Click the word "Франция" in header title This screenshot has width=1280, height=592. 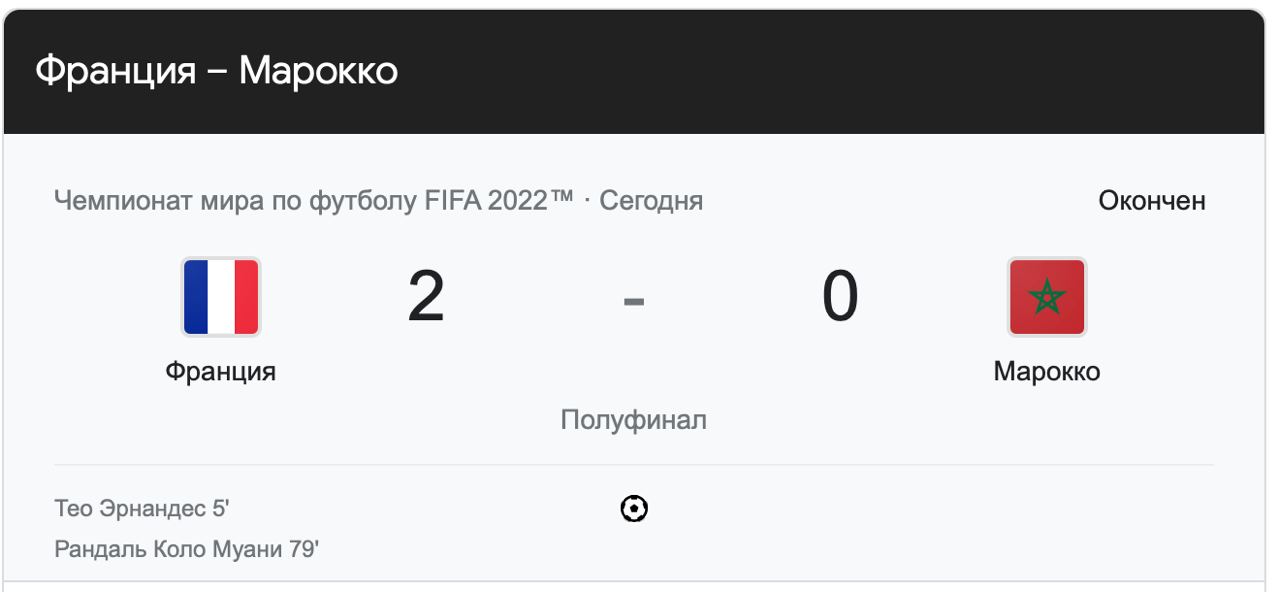tap(115, 71)
